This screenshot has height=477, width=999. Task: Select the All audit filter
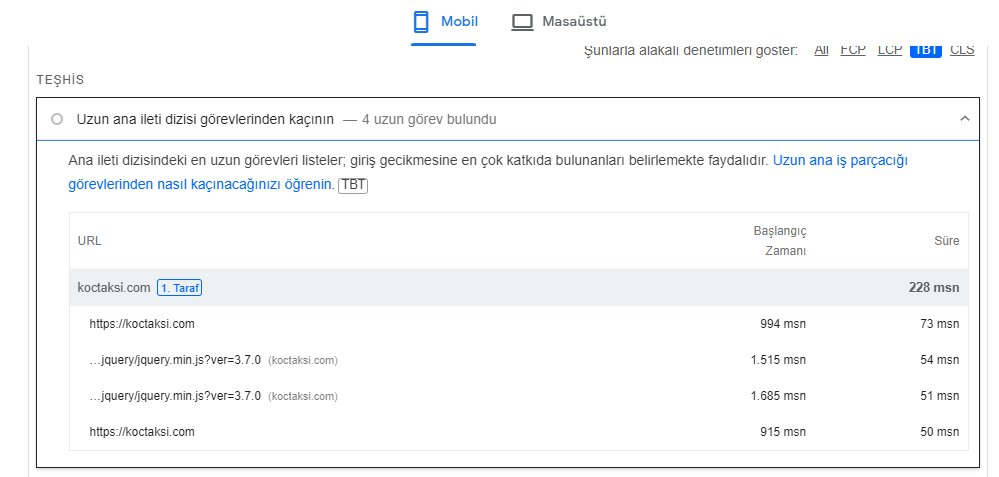tap(821, 50)
